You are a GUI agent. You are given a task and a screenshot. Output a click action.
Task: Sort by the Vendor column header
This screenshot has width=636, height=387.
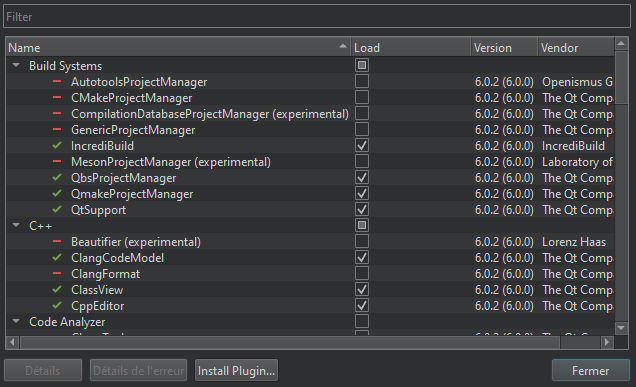[576, 47]
